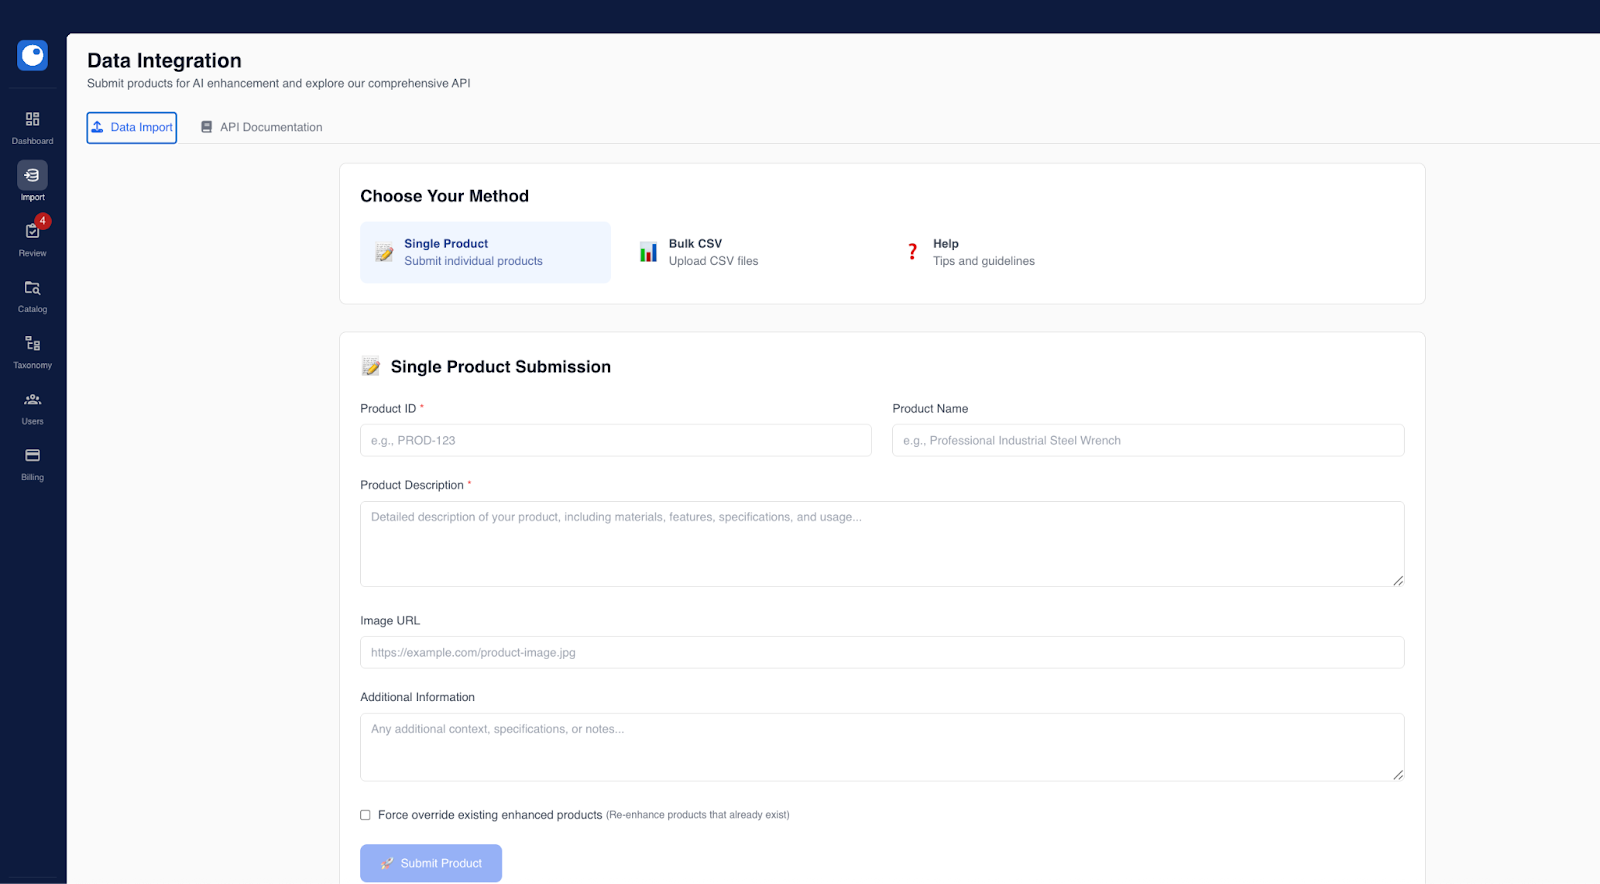Grab the Additional Information resize handle
The width and height of the screenshot is (1600, 884).
1398,775
